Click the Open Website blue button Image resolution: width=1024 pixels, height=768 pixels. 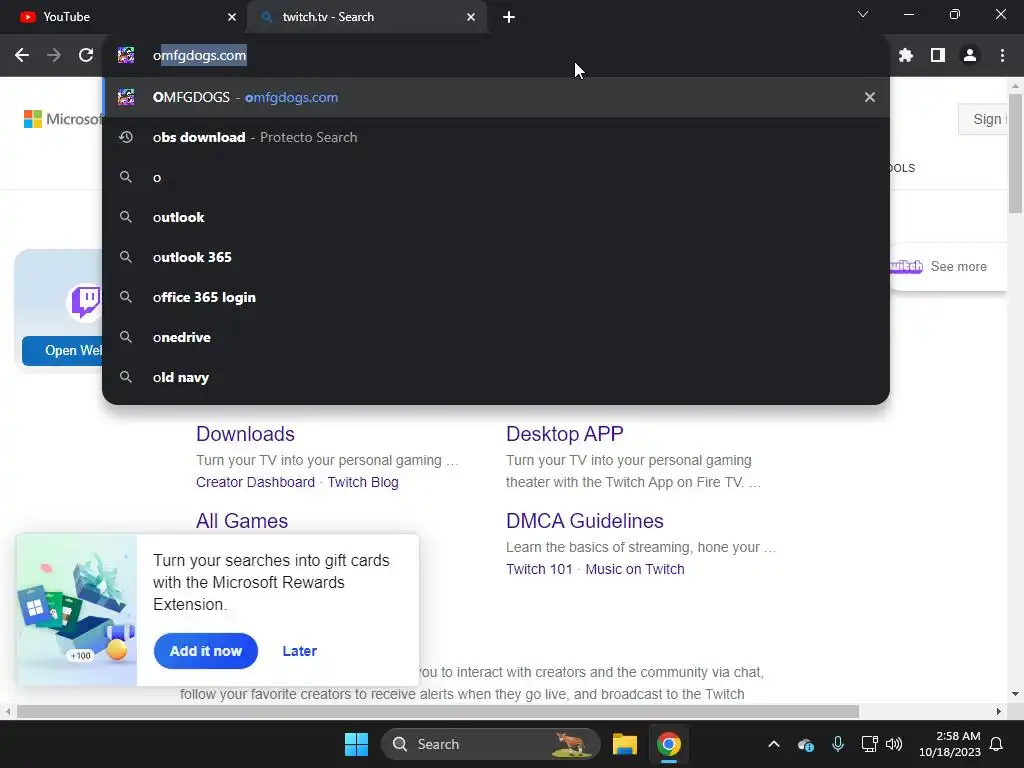63,351
